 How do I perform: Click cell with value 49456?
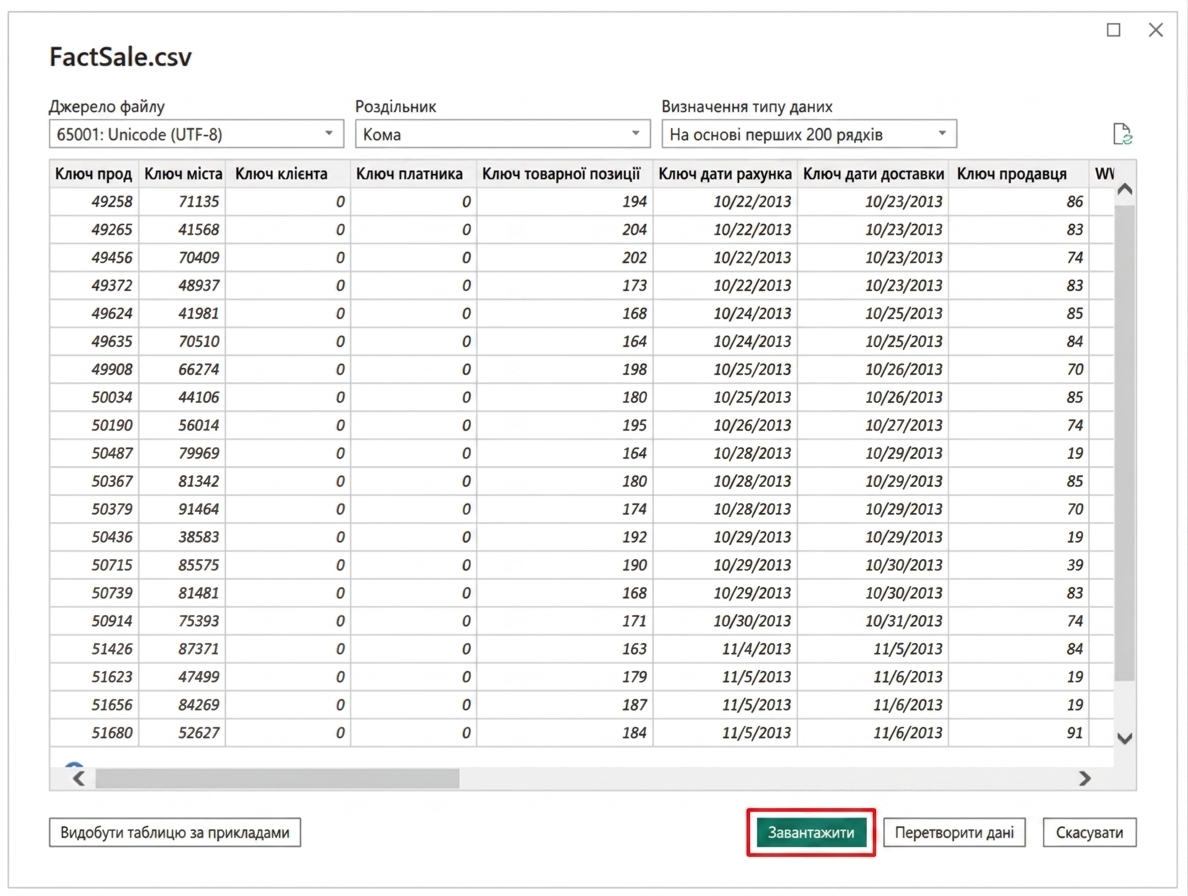(x=94, y=258)
